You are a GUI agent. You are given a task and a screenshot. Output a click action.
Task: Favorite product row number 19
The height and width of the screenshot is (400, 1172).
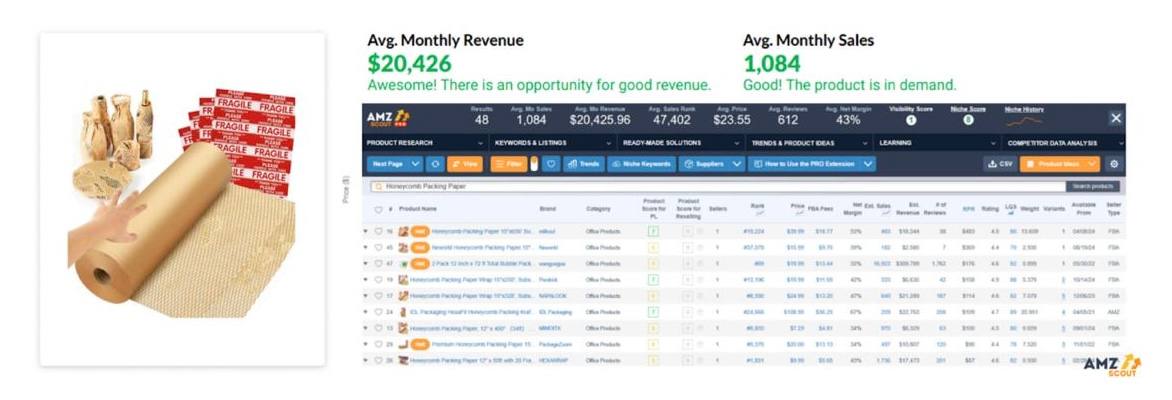378,280
